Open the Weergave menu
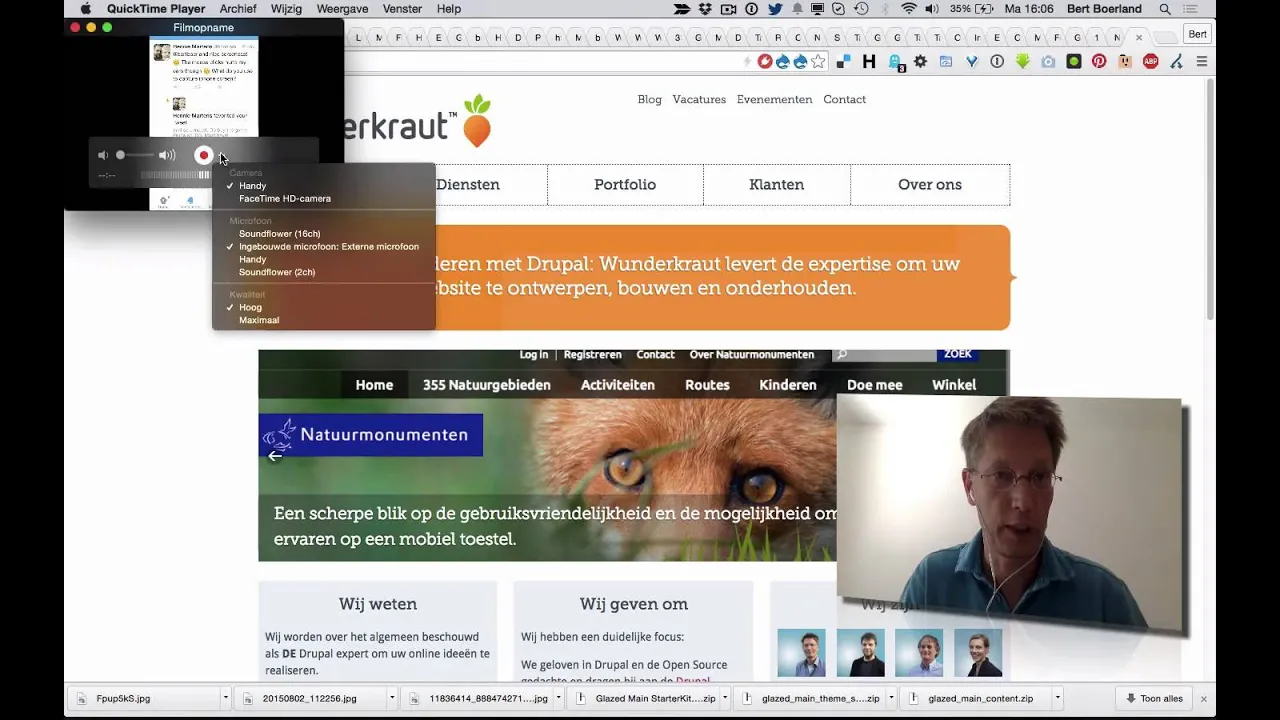The width and height of the screenshot is (1280, 720). tap(343, 9)
